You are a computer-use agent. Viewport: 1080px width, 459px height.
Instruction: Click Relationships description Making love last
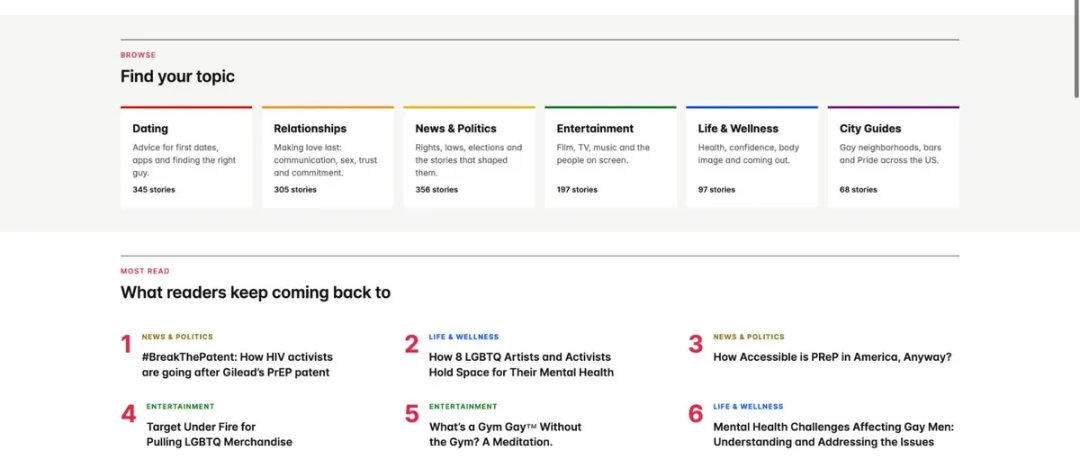pyautogui.click(x=325, y=160)
